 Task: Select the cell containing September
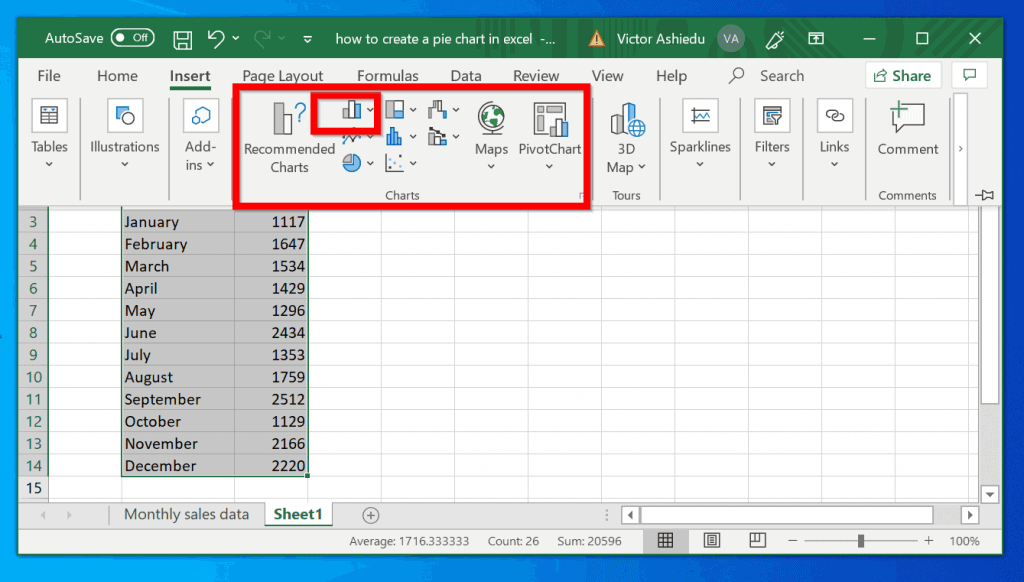[x=178, y=399]
